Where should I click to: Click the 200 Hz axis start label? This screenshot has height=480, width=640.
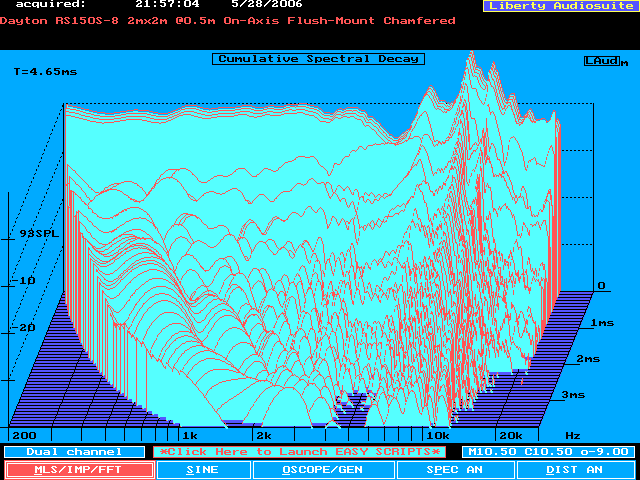click(23, 437)
